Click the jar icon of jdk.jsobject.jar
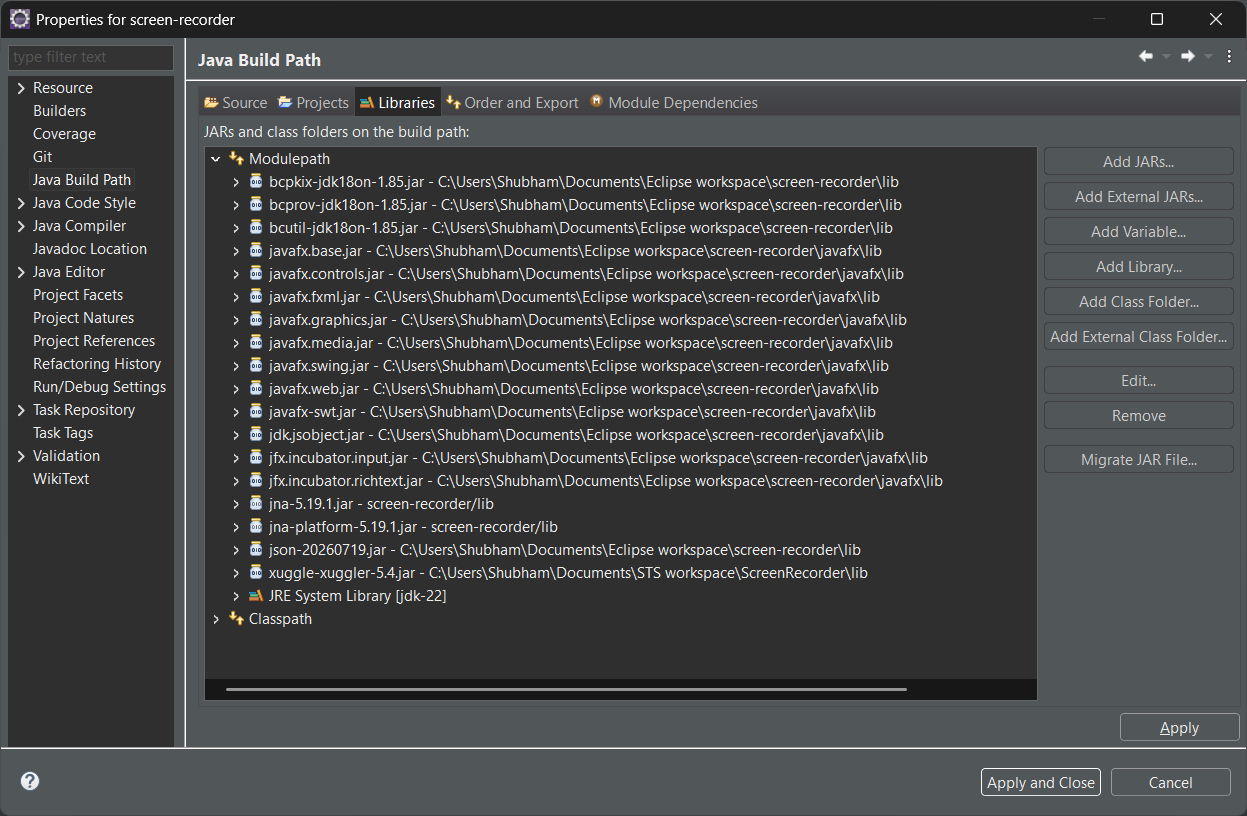Viewport: 1247px width, 816px height. [256, 435]
